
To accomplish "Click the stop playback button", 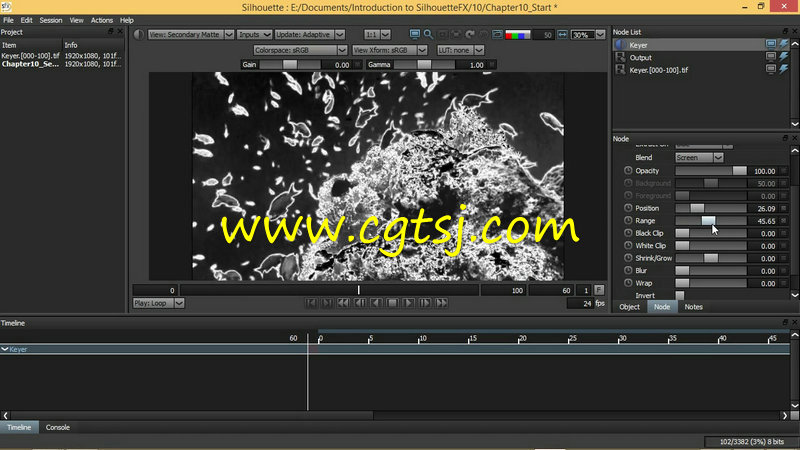I will [392, 303].
